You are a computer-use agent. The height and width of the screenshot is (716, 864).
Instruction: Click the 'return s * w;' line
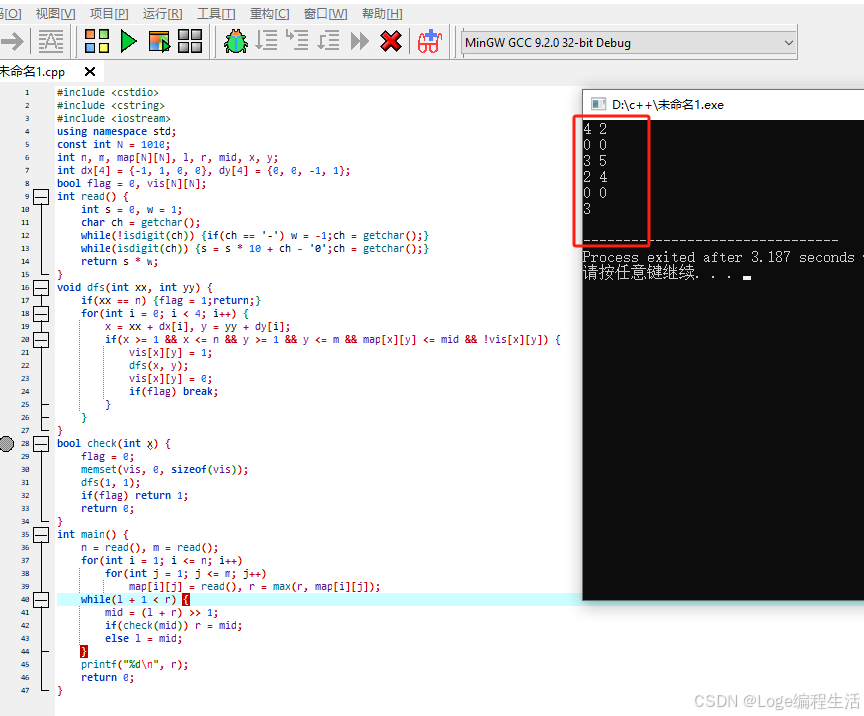(120, 262)
